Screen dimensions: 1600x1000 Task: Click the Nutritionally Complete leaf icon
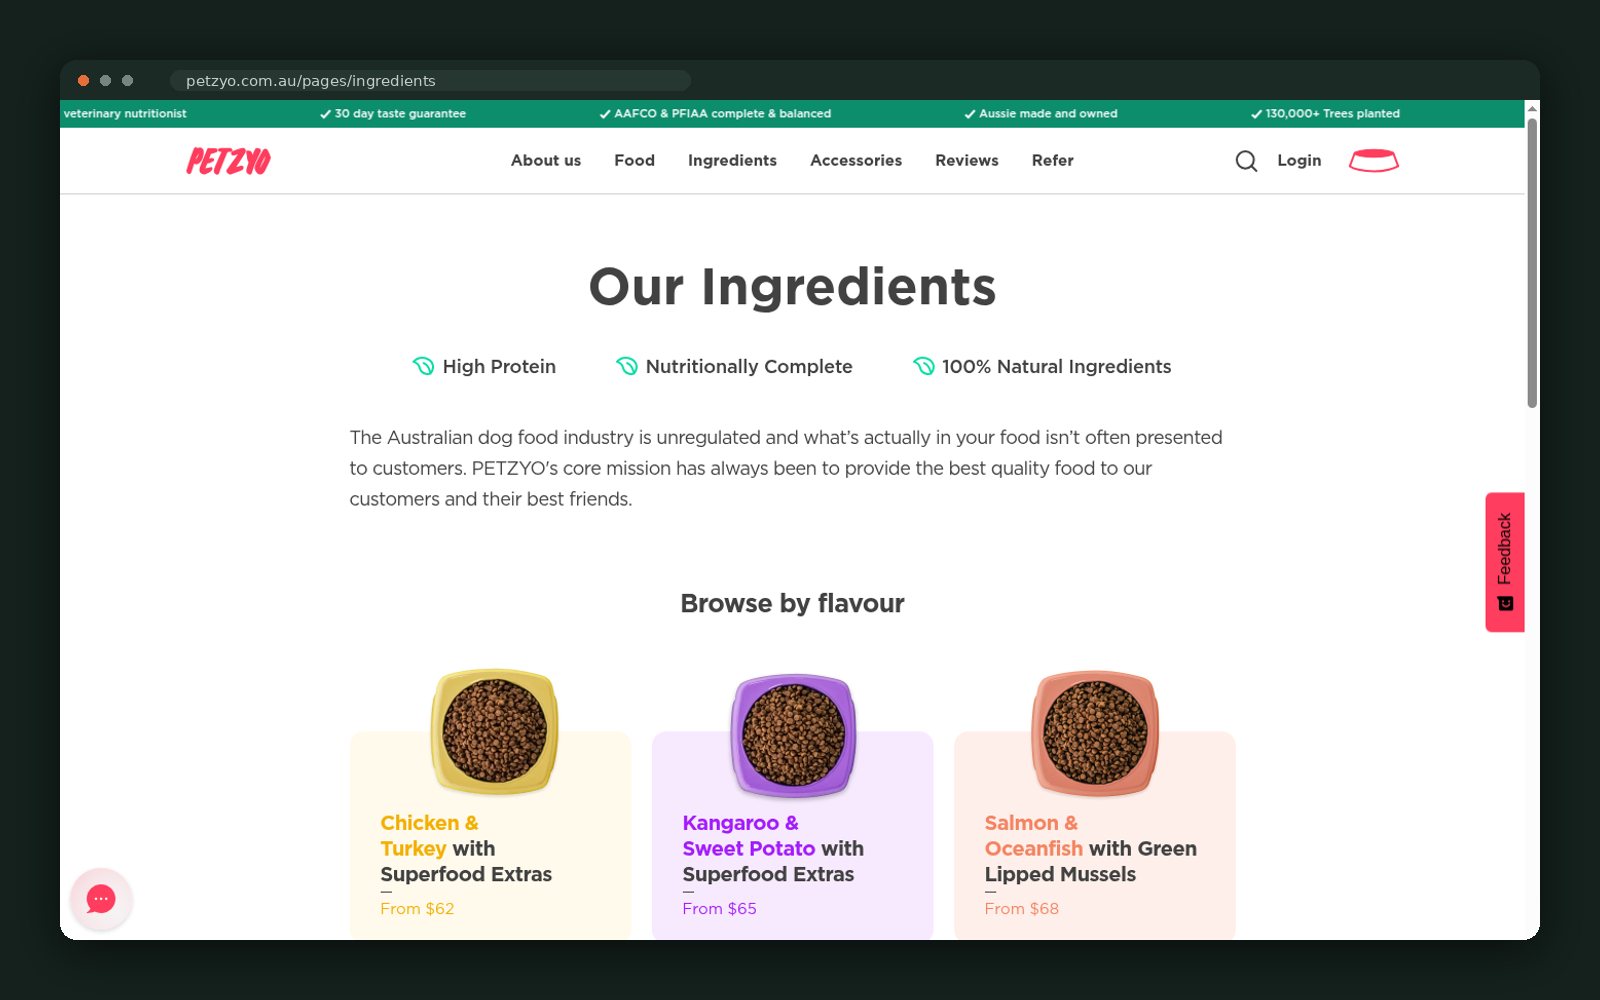[627, 366]
